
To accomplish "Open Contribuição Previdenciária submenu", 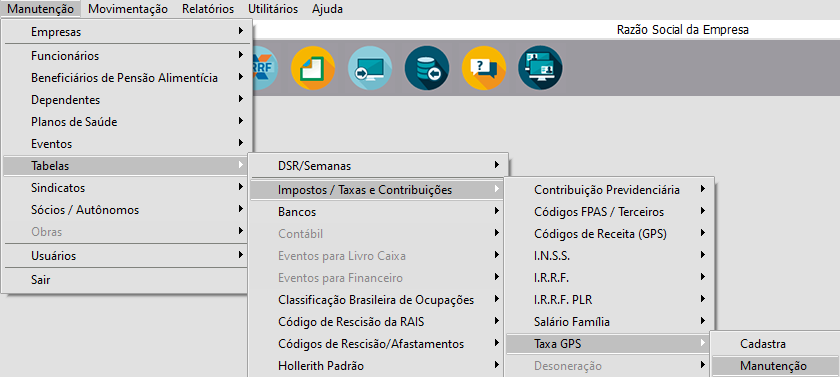I will tap(610, 190).
